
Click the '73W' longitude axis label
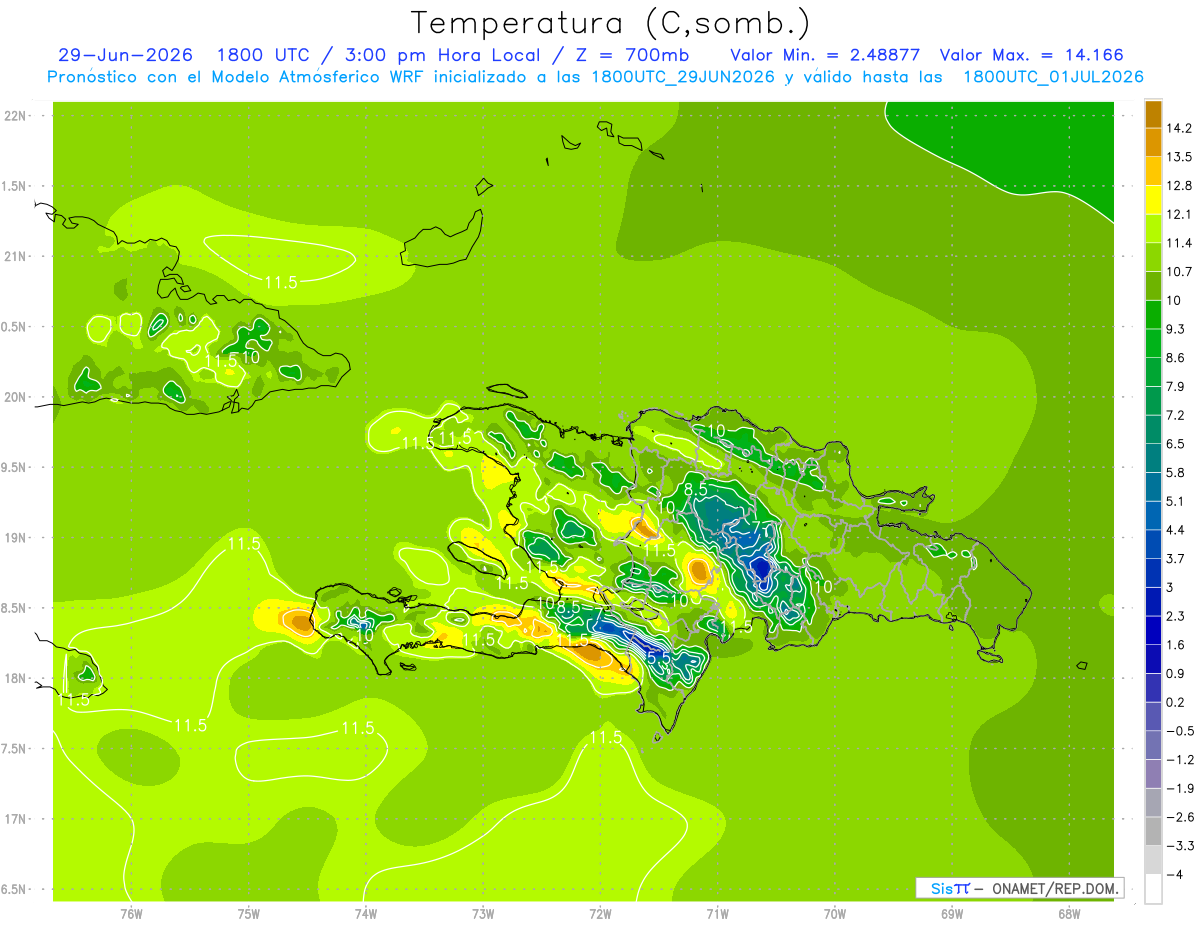pyautogui.click(x=483, y=914)
